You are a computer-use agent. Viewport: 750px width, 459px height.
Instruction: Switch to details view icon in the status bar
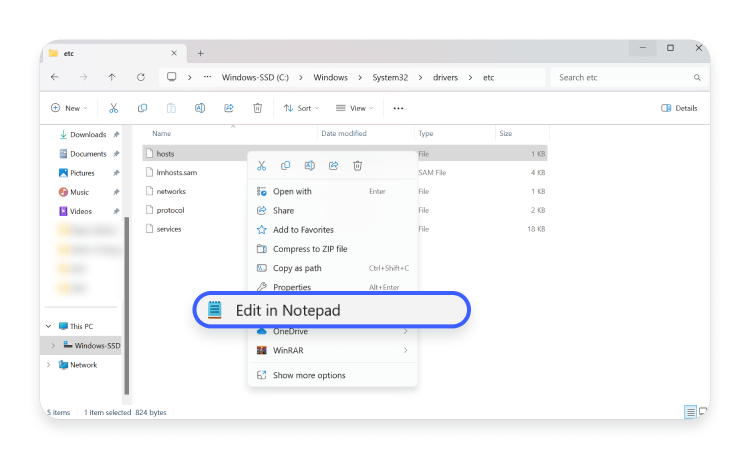coord(690,412)
